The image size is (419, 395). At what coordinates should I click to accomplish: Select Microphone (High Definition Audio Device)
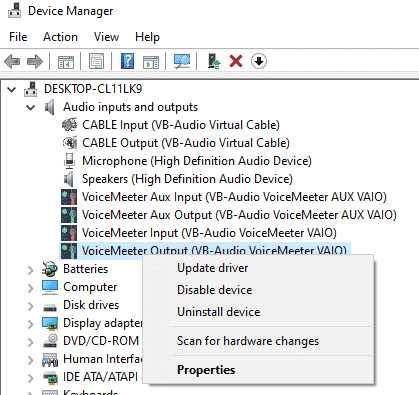click(x=197, y=161)
